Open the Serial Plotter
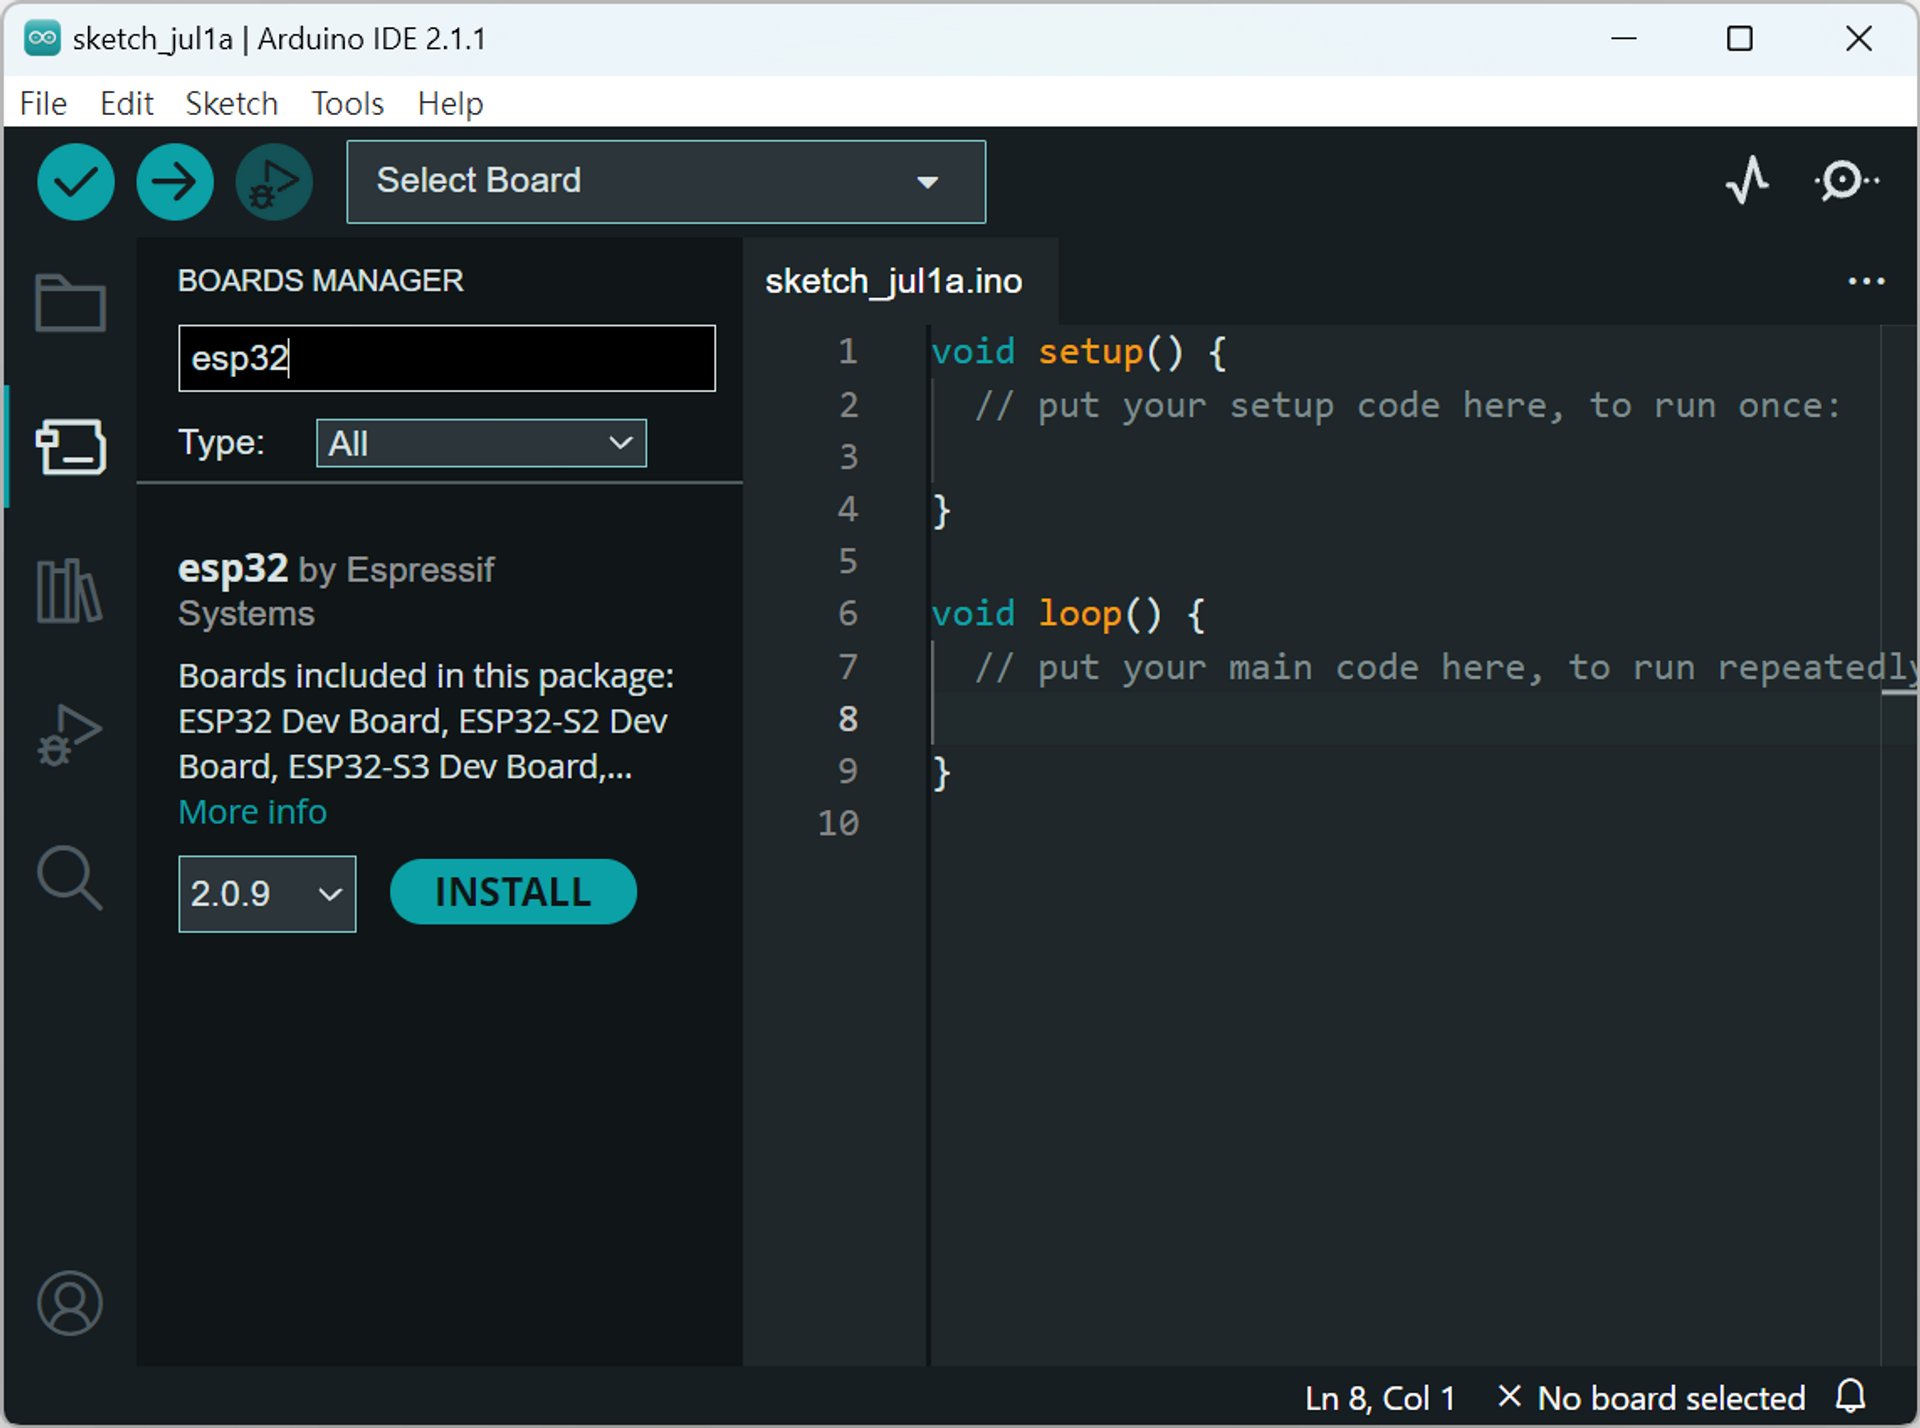Screen dimensions: 1920x1428 [x=1747, y=181]
